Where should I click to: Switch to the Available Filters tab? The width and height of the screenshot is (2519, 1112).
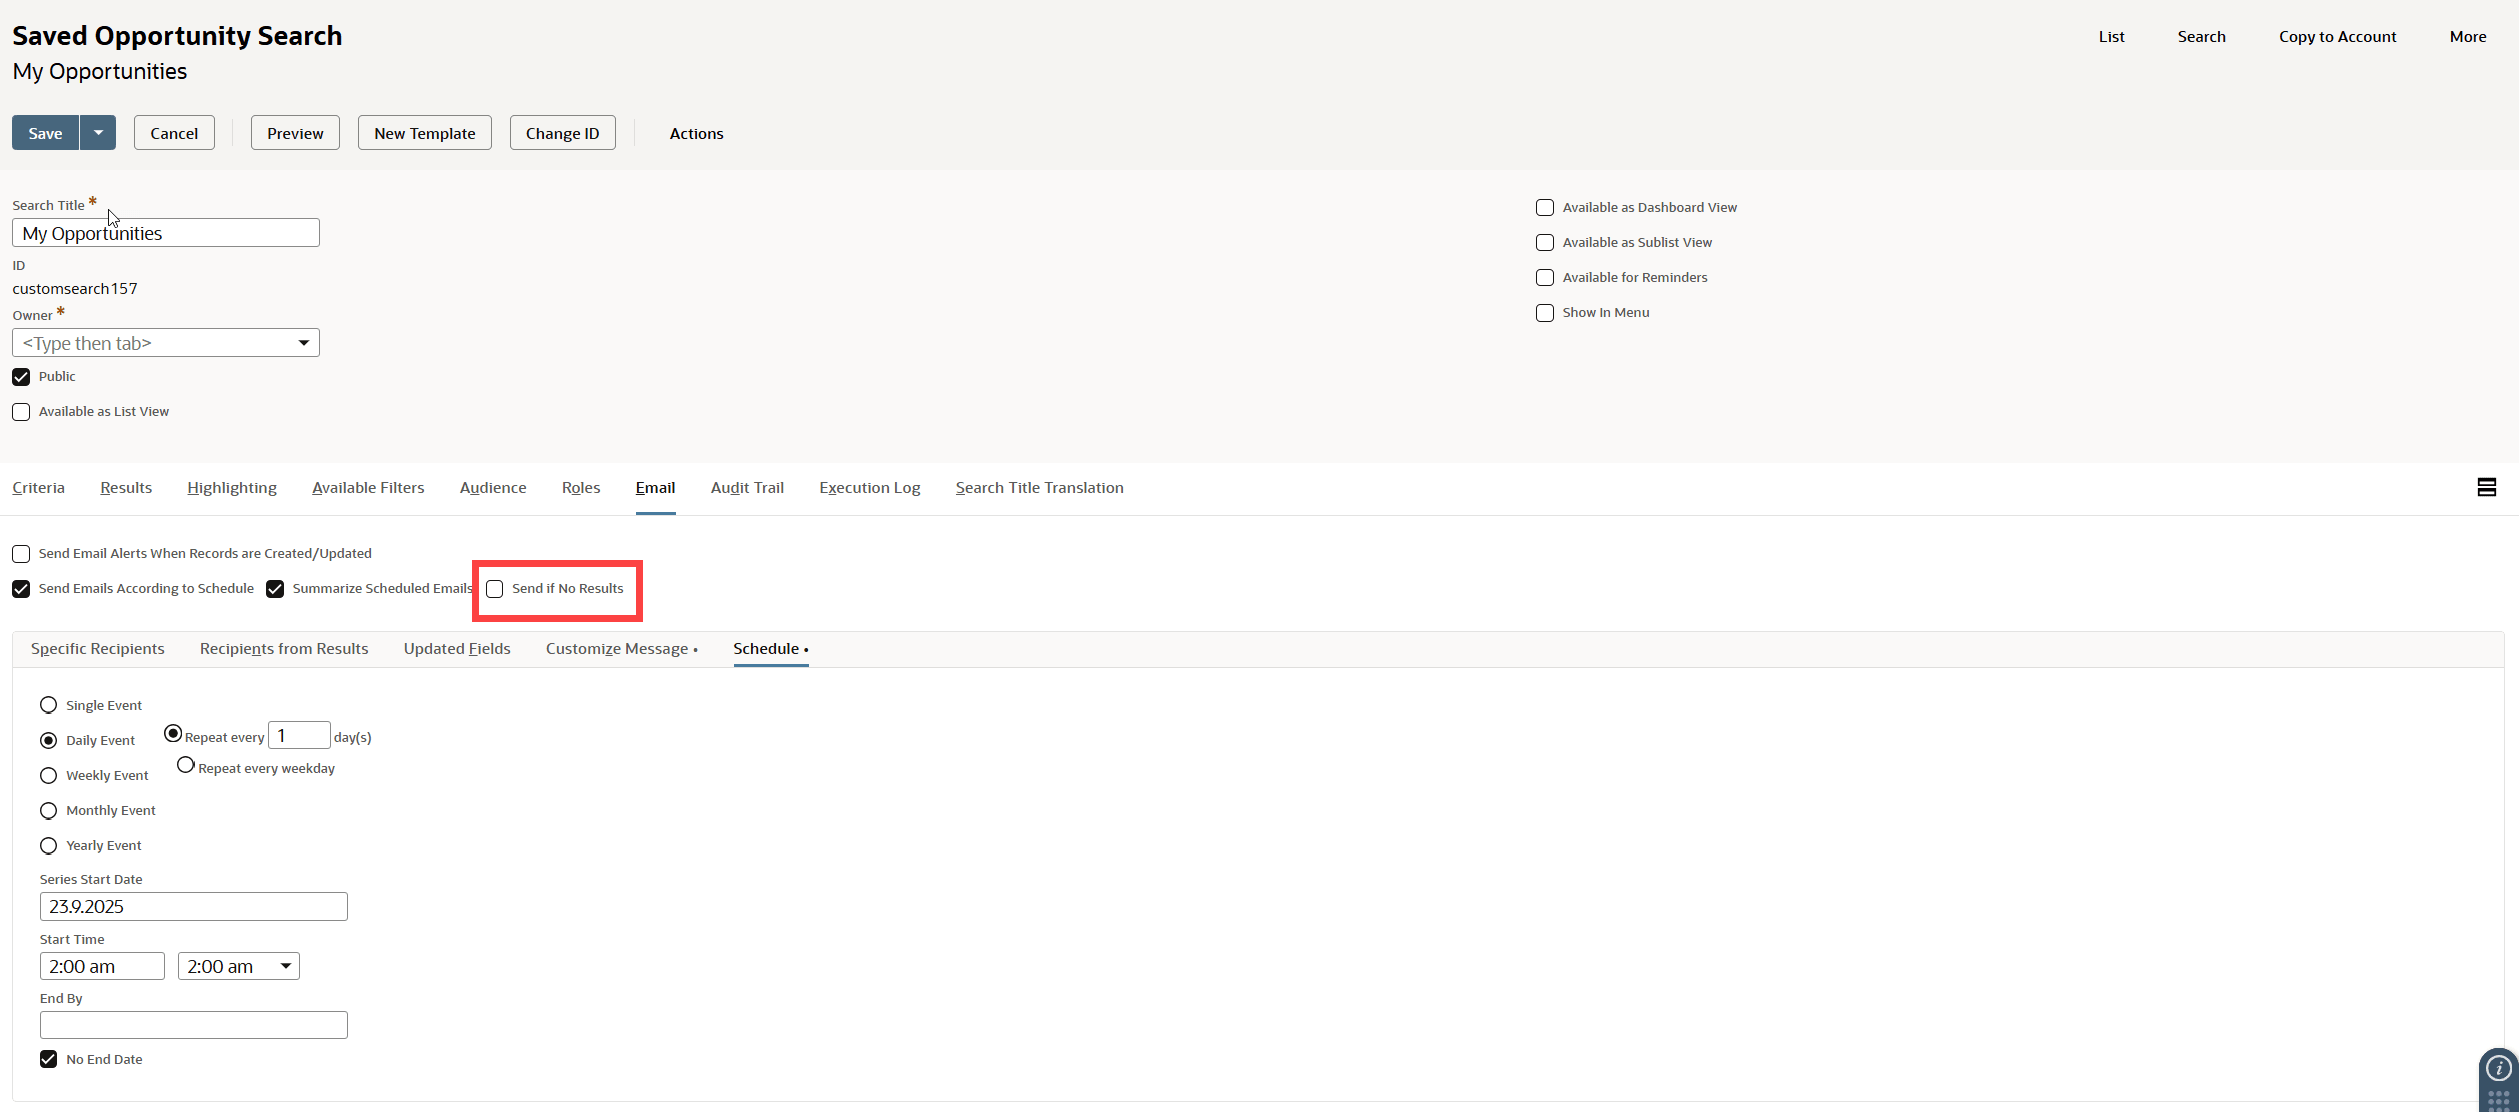click(368, 488)
